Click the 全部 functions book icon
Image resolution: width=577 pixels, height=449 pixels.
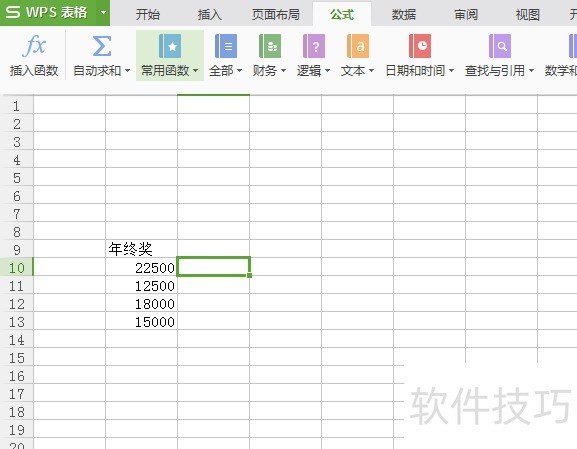(x=225, y=46)
